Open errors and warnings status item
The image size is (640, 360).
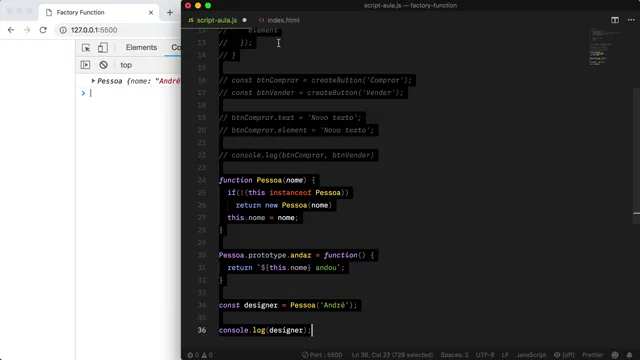click(x=200, y=355)
